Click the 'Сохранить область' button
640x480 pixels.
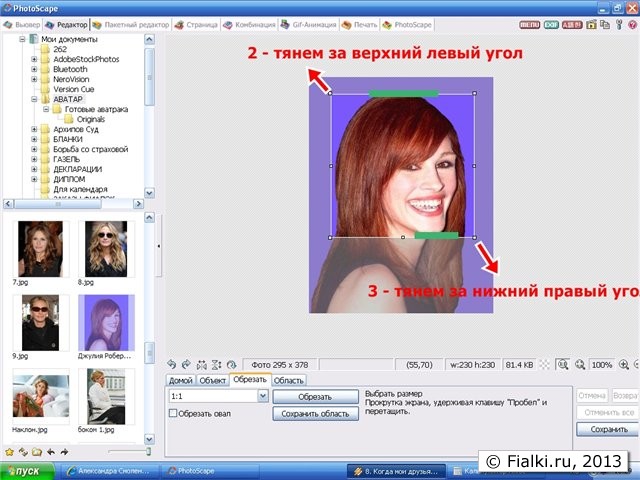[315, 413]
